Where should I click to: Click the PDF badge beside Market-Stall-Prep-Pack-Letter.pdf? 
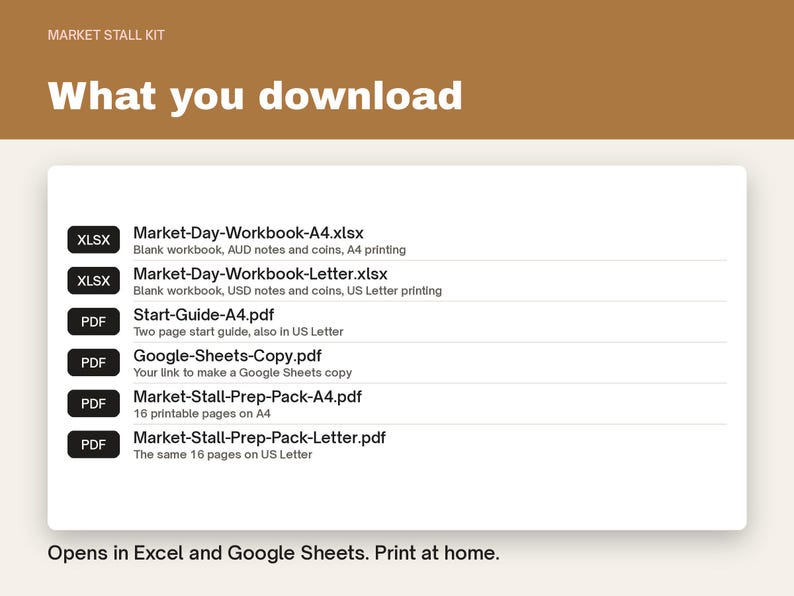coord(94,445)
